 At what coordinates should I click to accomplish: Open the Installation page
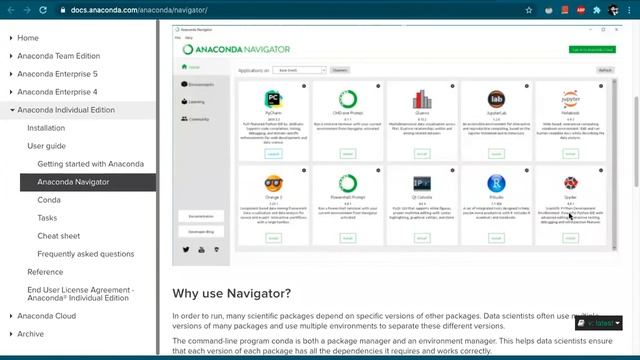tap(46, 128)
